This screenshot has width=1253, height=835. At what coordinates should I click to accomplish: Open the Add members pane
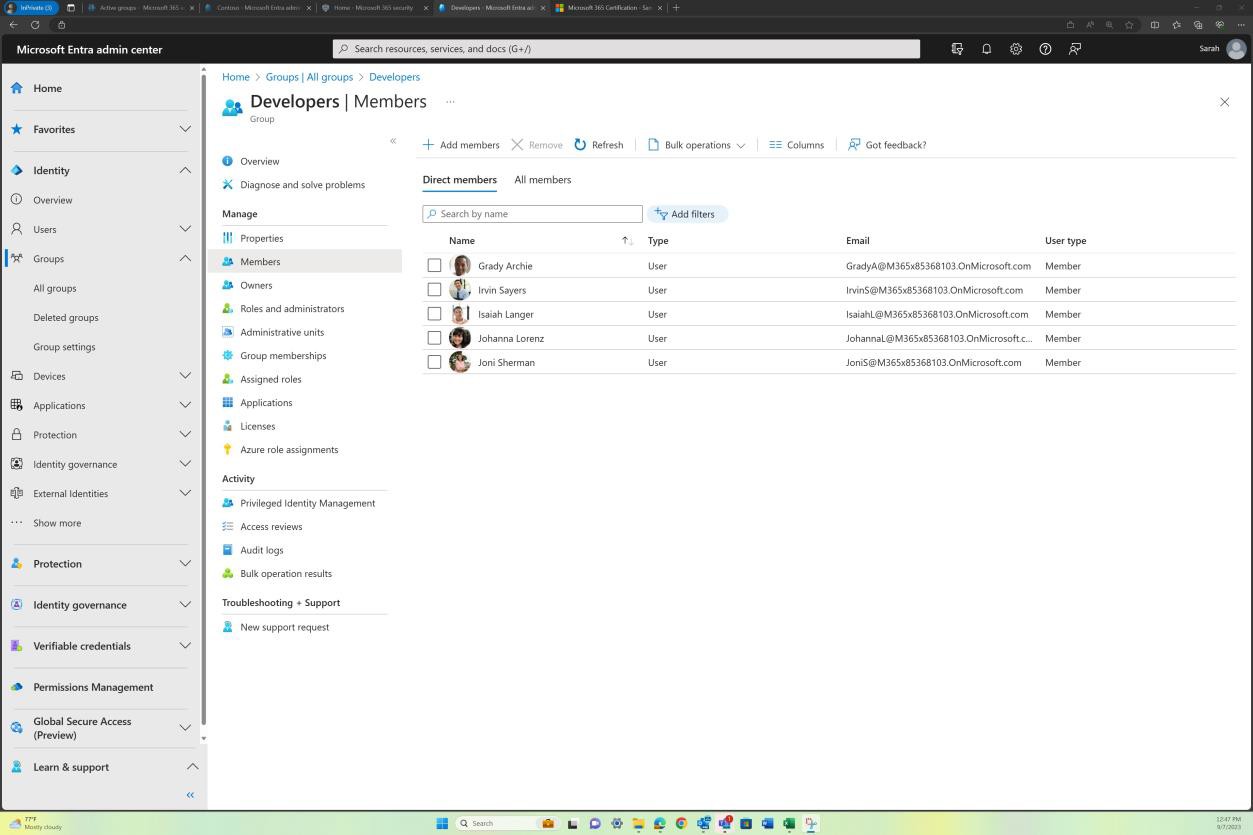[461, 144]
